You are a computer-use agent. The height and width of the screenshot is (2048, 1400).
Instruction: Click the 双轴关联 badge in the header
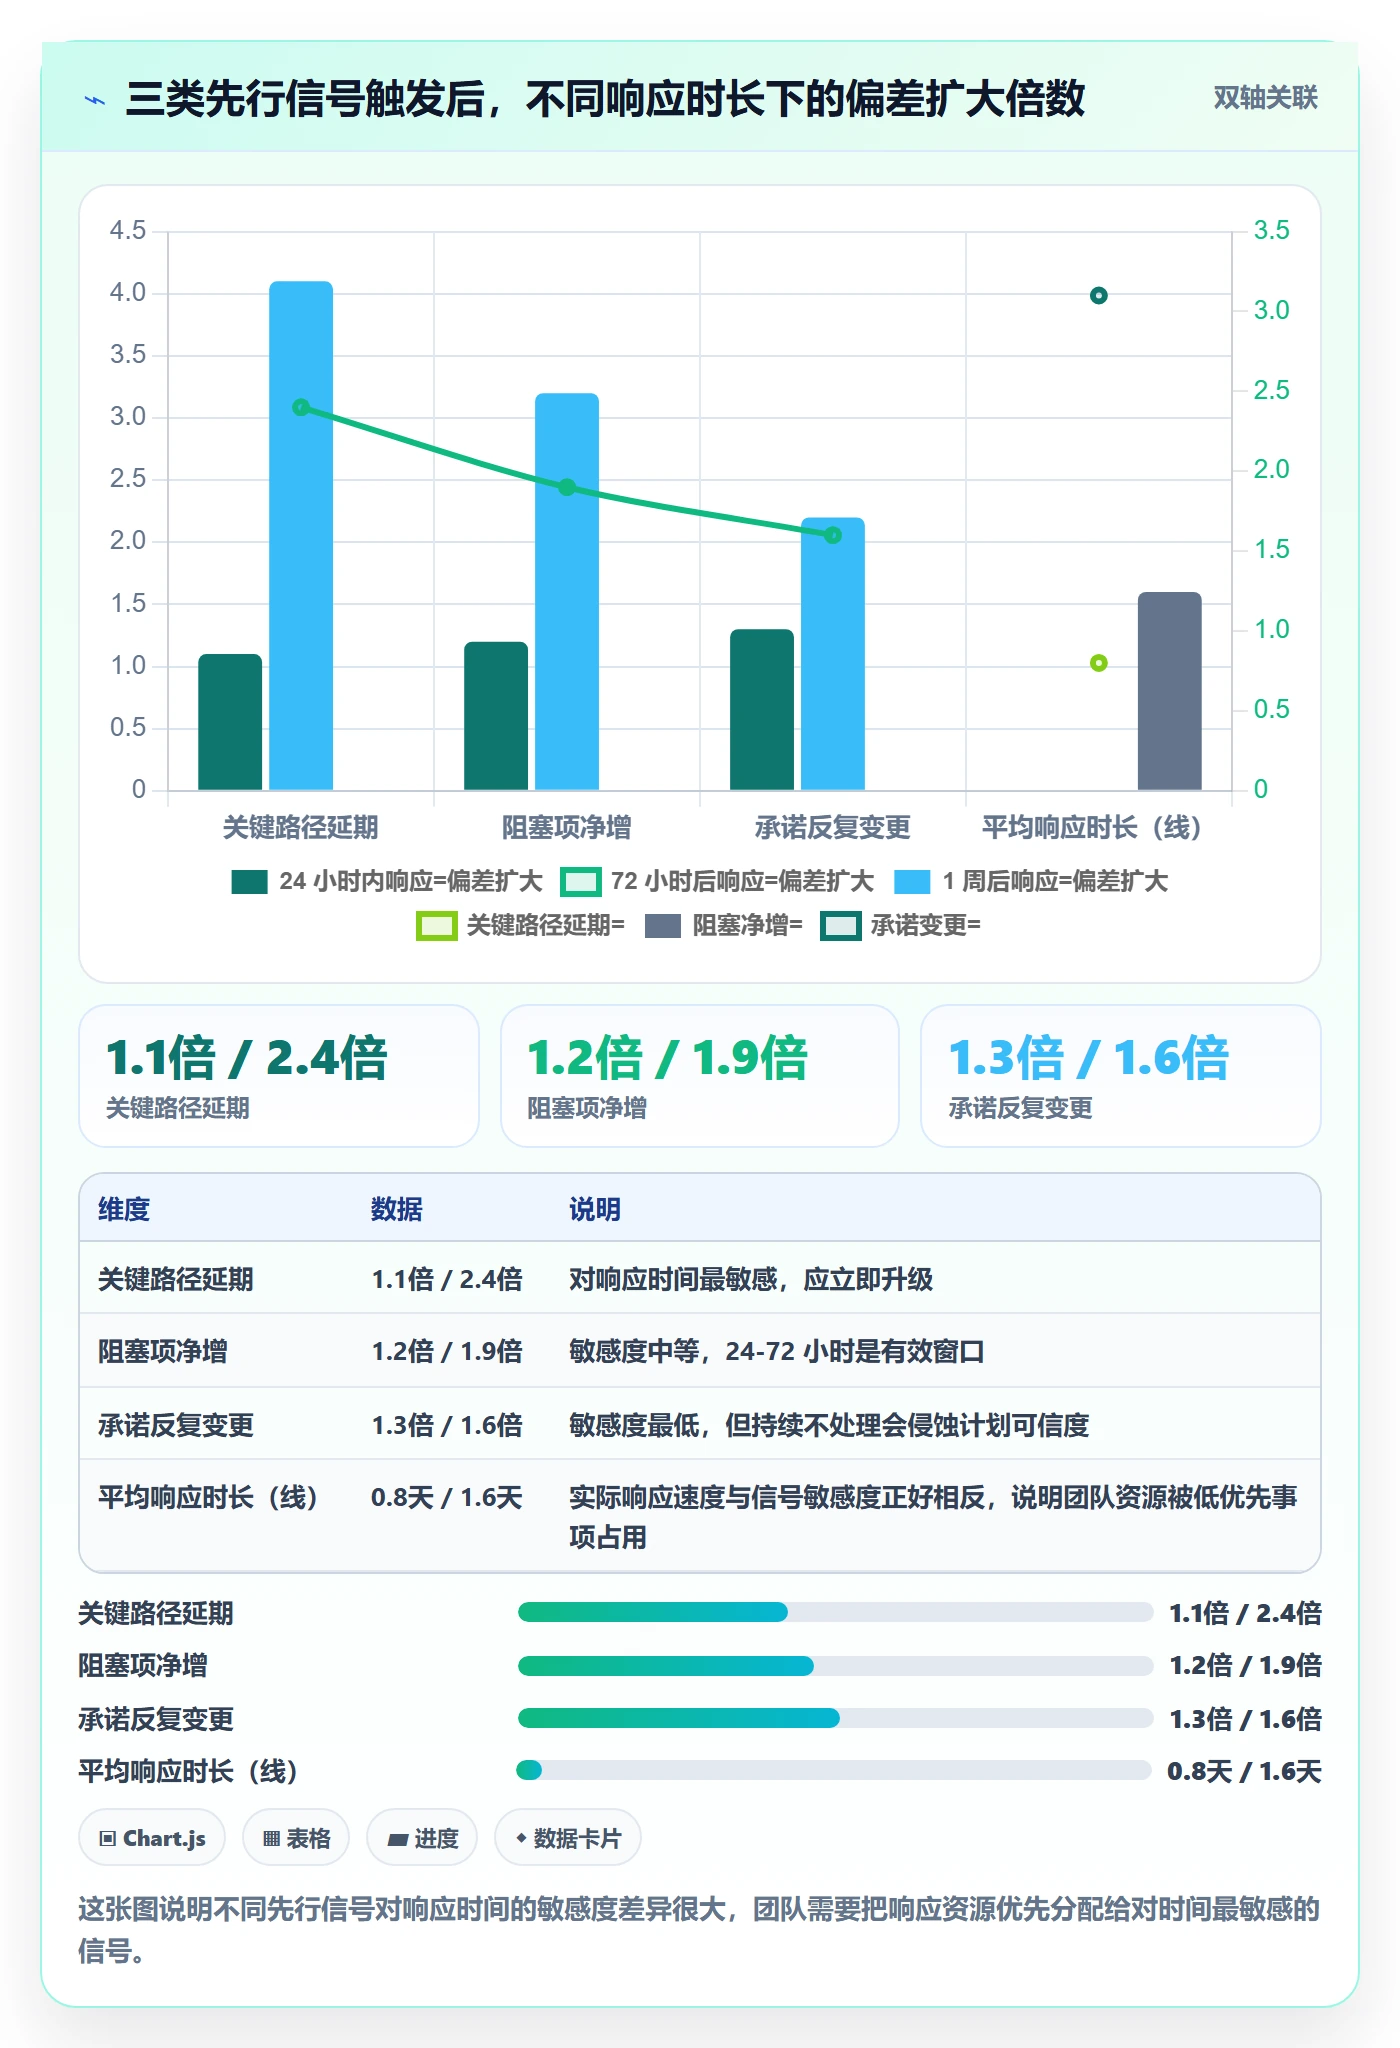pos(1265,98)
